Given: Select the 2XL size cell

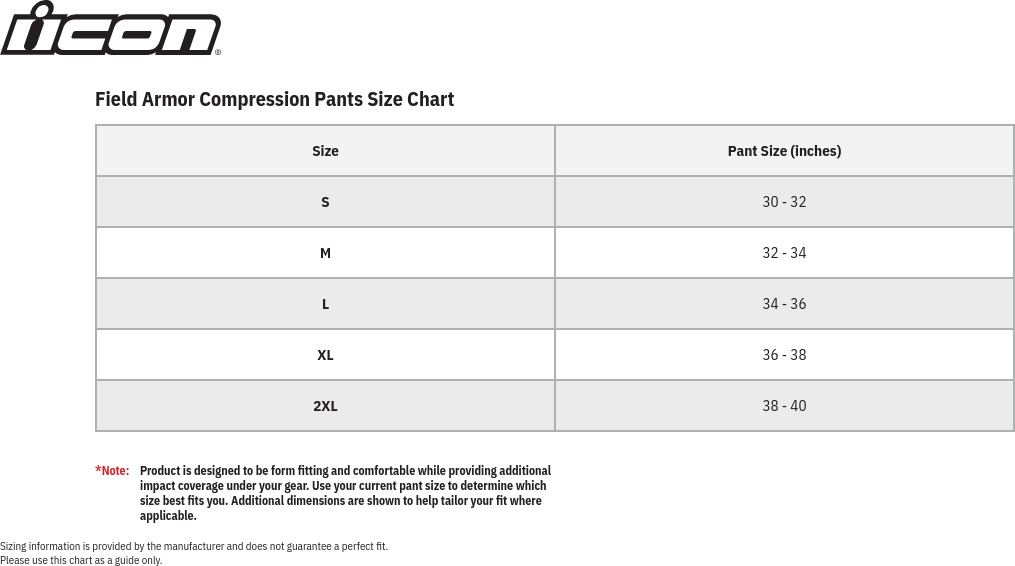Looking at the screenshot, I should 325,406.
